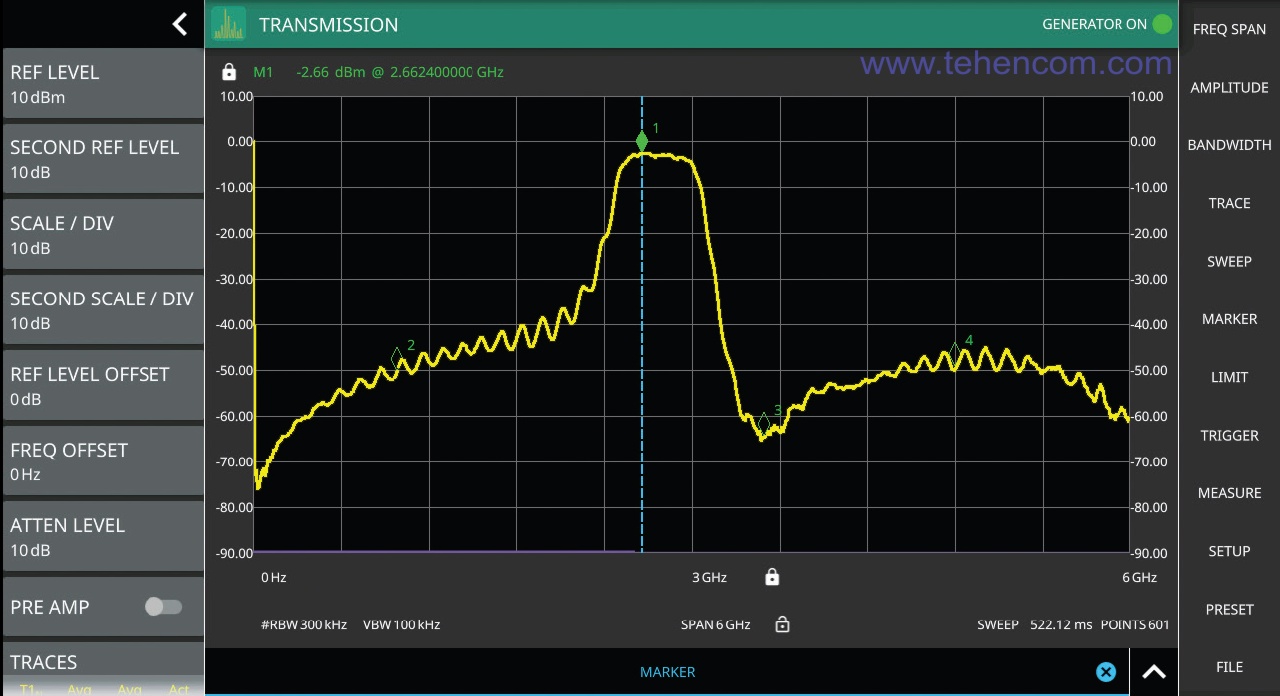Open the spectrum app icon beside TRANSMISSION
1280x696 pixels.
(x=229, y=24)
